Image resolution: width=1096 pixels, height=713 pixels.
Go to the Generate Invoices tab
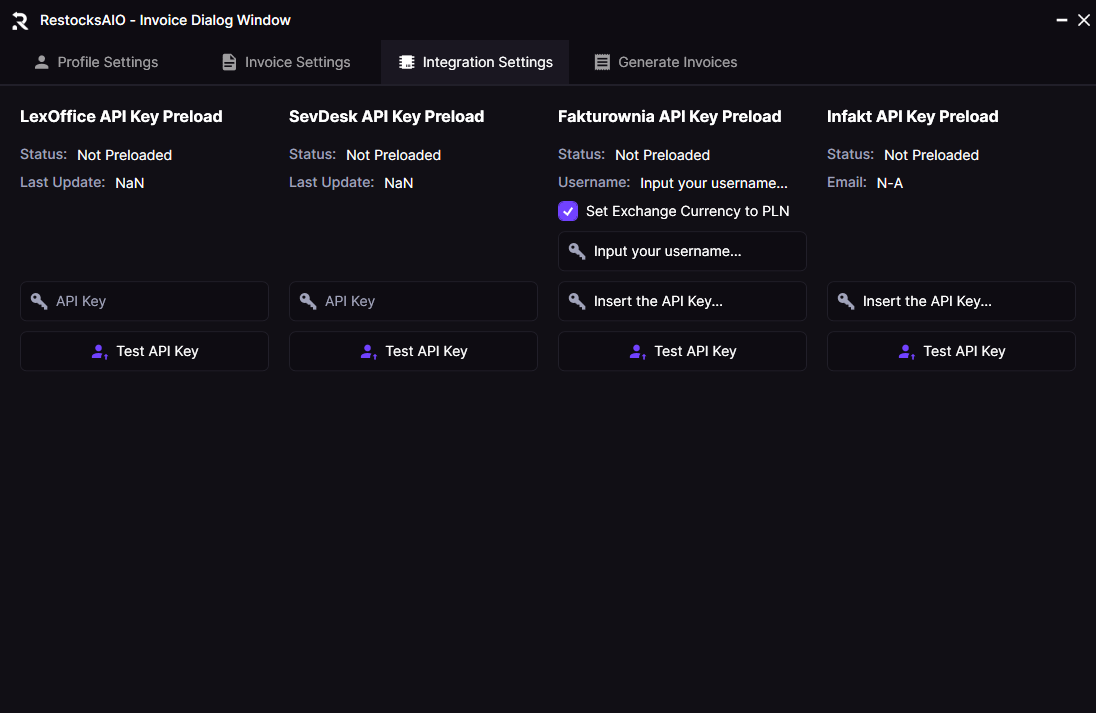point(665,62)
